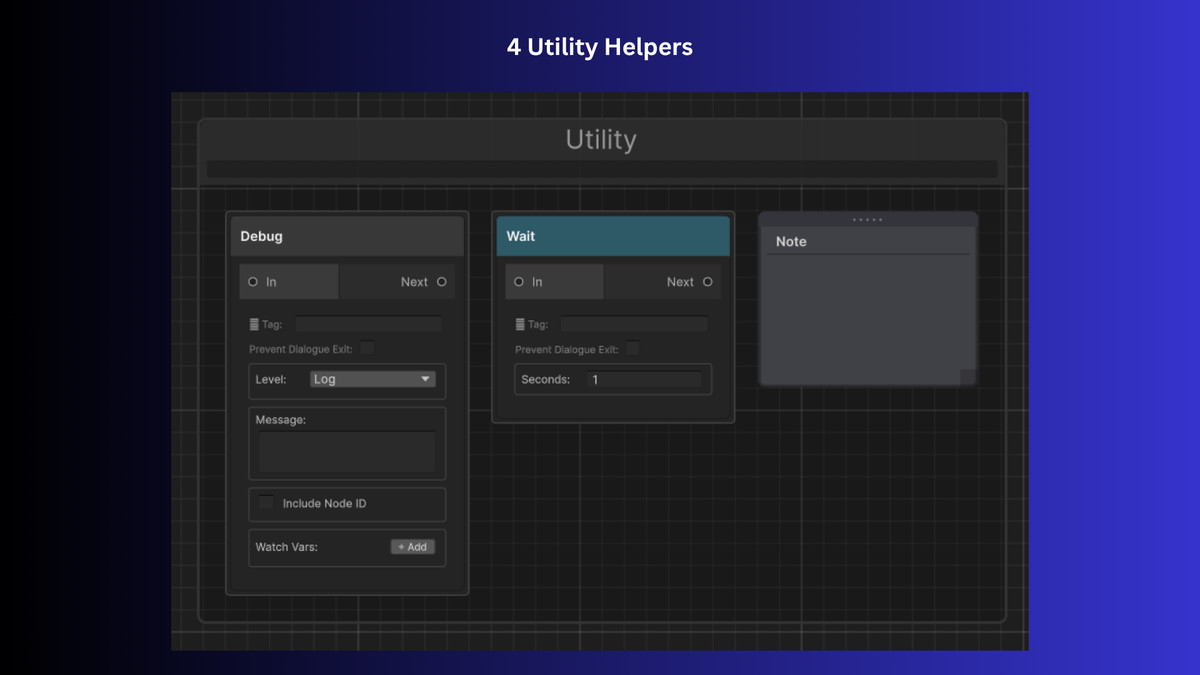Image resolution: width=1200 pixels, height=675 pixels.
Task: Click the 4 Utility Helpers heading
Action: (600, 47)
